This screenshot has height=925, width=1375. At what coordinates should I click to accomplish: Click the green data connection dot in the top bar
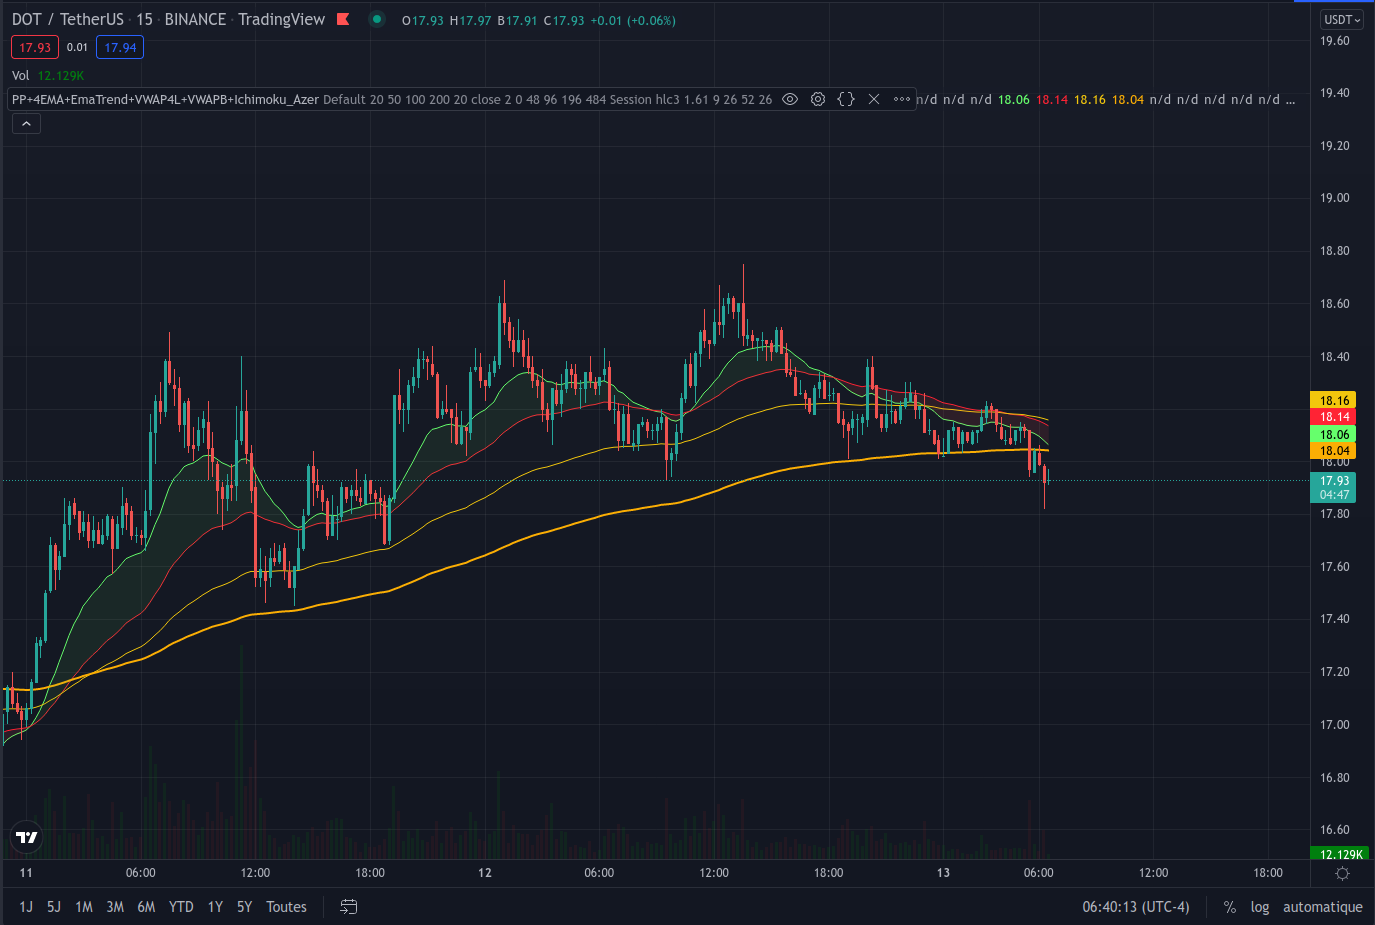376,19
